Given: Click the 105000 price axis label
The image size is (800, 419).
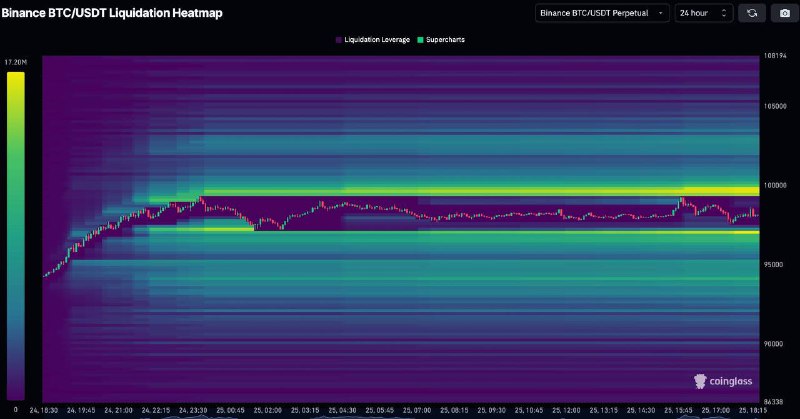Looking at the screenshot, I should pyautogui.click(x=774, y=106).
